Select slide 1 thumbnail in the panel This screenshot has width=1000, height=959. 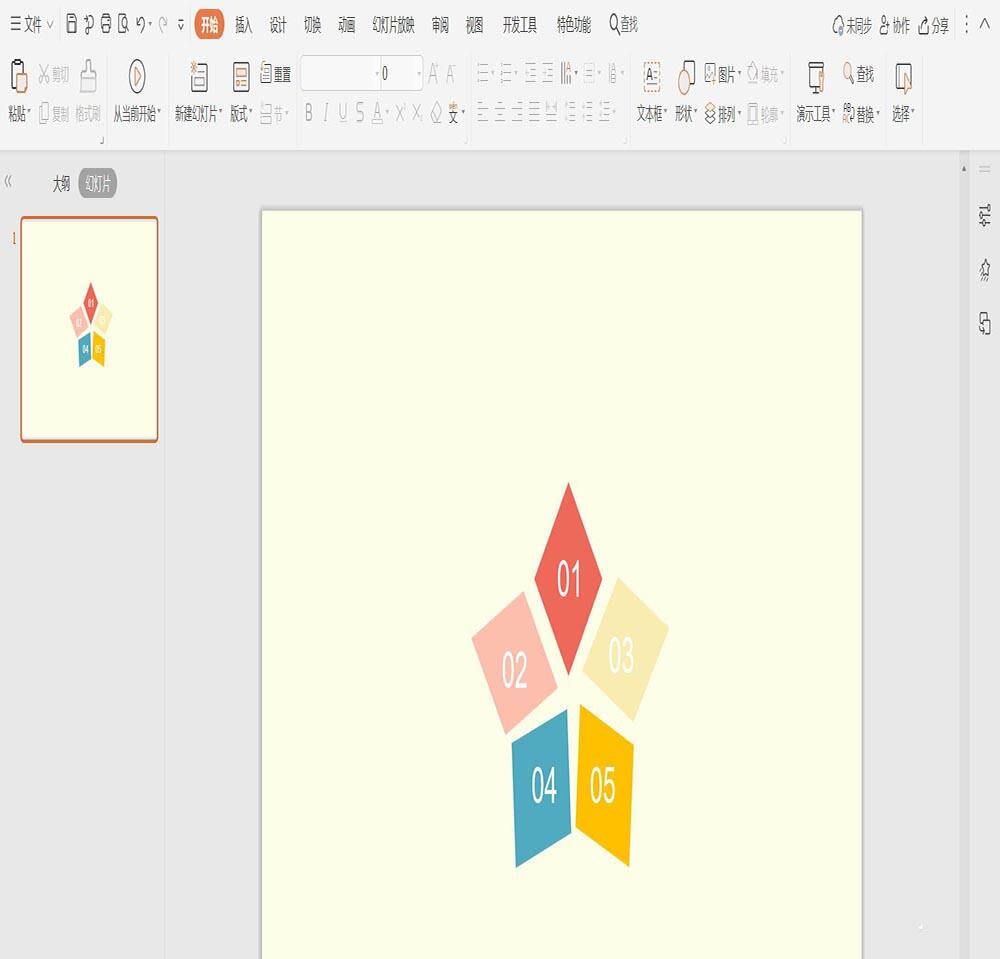[89, 329]
